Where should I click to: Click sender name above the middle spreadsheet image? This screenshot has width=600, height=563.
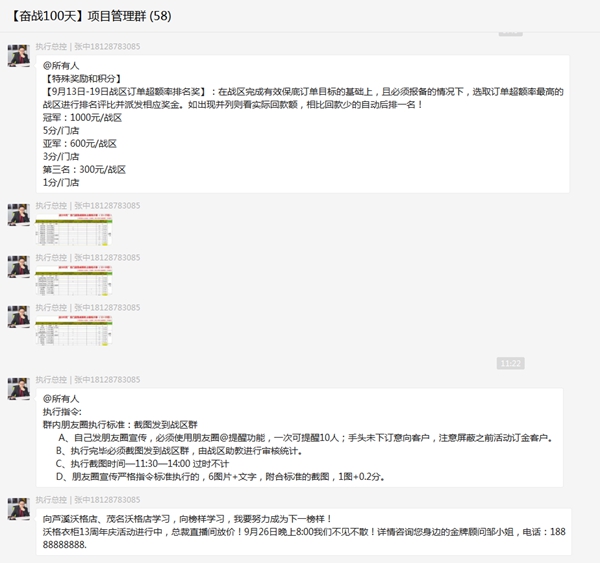(88, 258)
